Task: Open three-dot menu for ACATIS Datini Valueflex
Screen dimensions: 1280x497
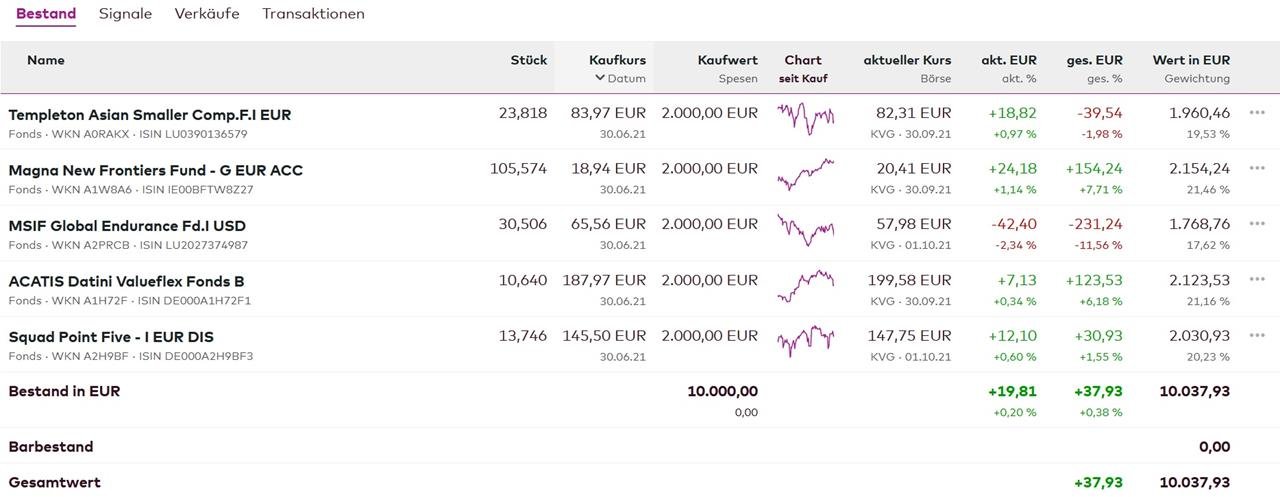Action: tap(1257, 280)
